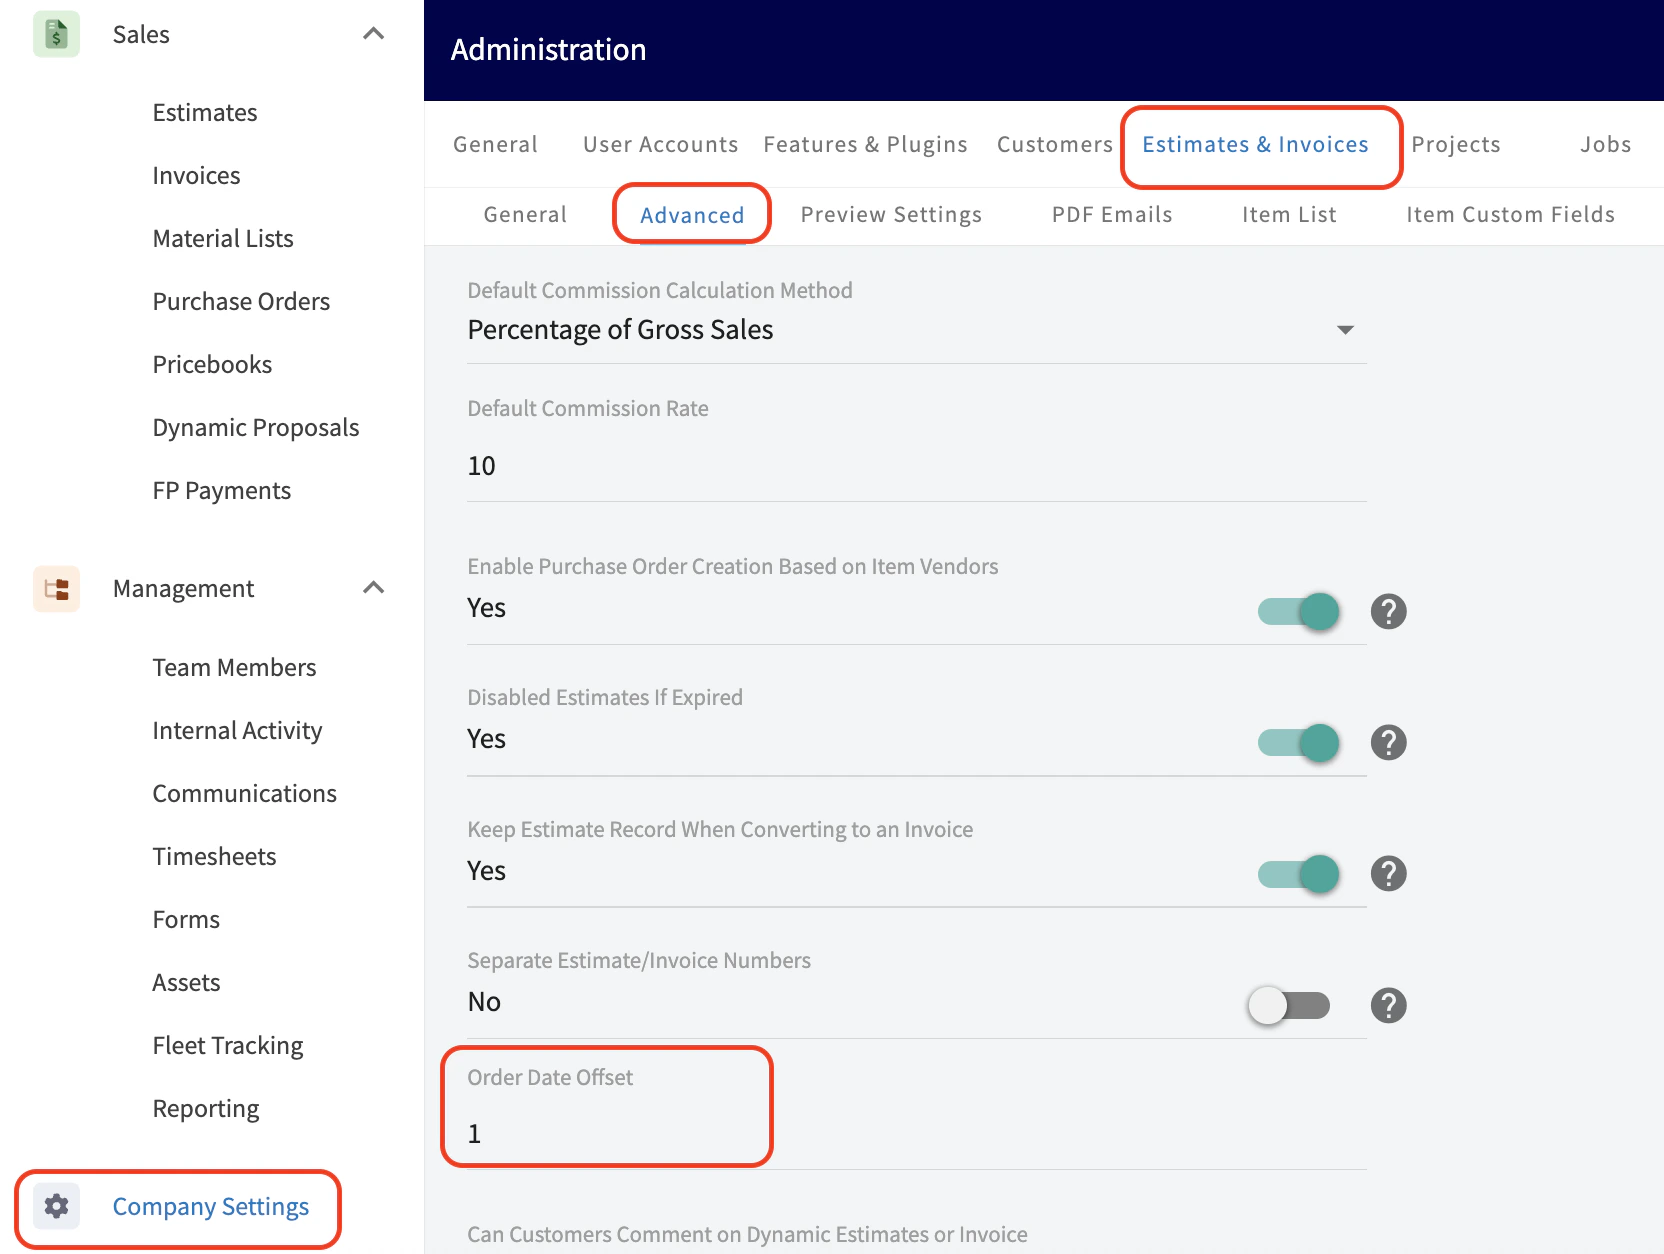Open help for Separate Estimate/Invoice Numbers
The image size is (1664, 1254).
pos(1388,1005)
